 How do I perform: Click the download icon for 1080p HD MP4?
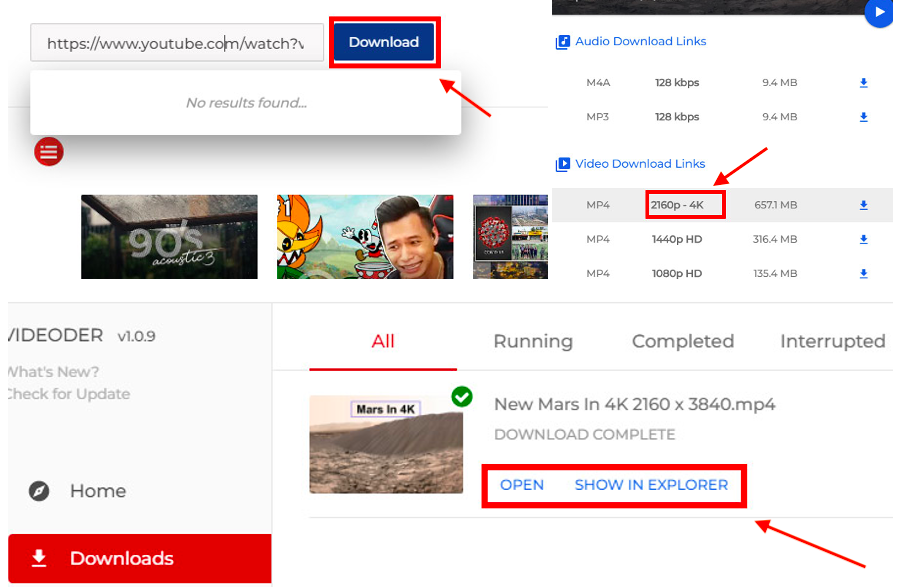[862, 273]
